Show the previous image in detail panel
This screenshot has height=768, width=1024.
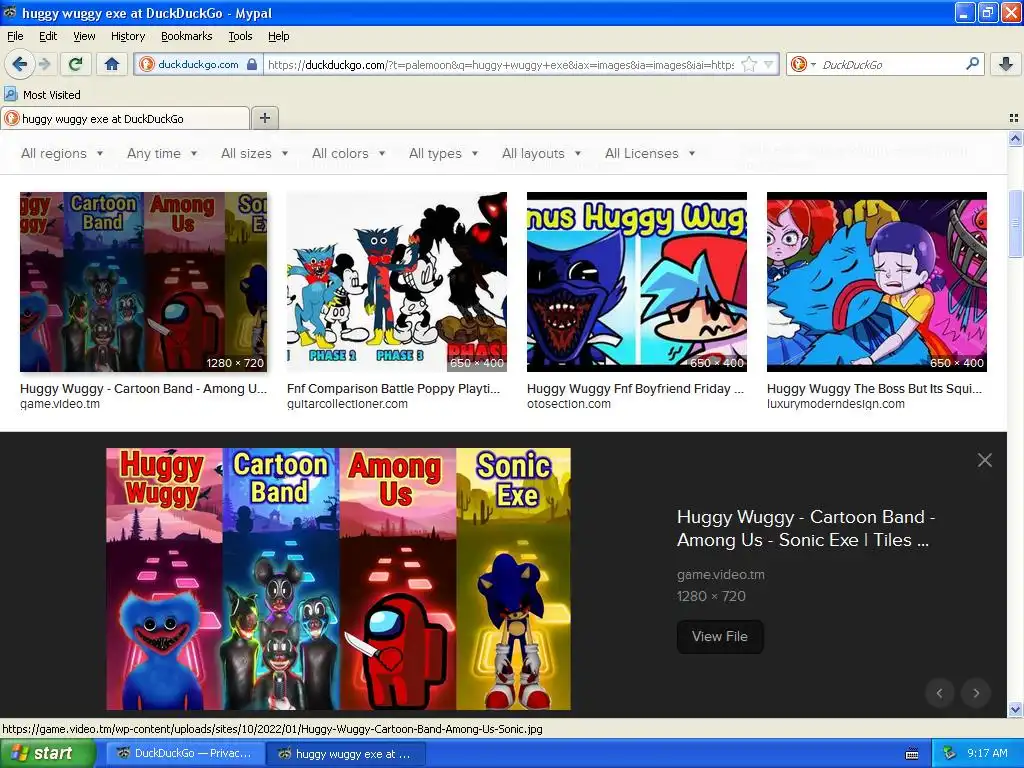point(940,693)
